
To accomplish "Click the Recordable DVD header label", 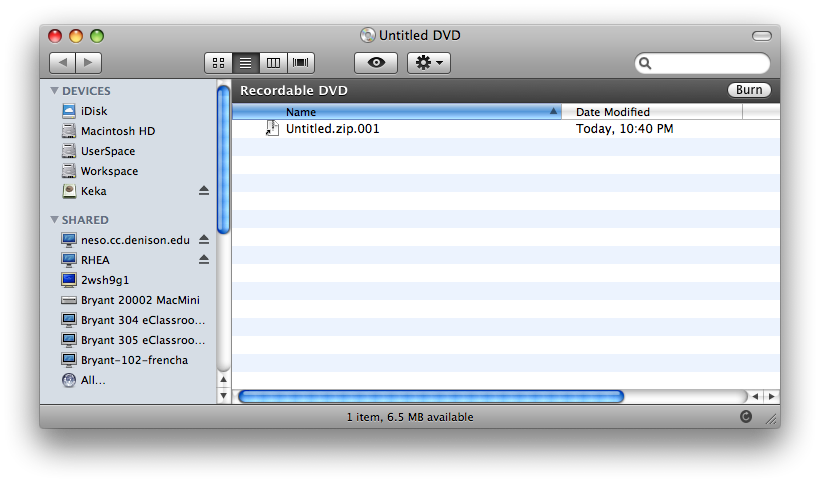I will [x=294, y=90].
